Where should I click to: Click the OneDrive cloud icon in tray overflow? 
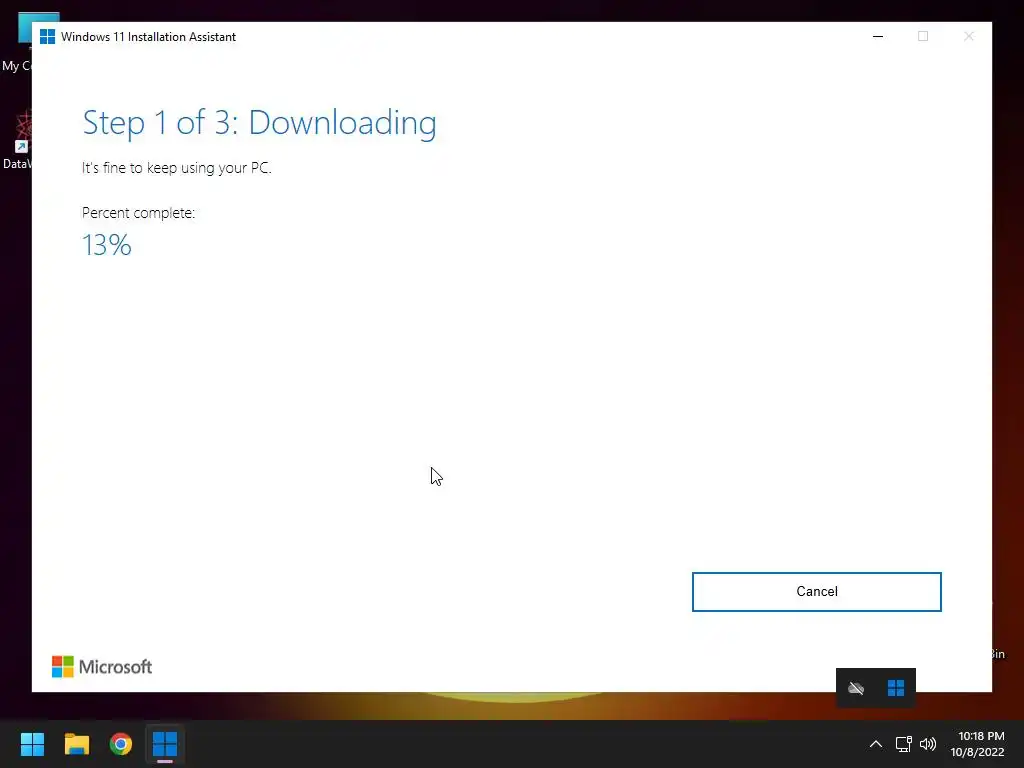(x=856, y=688)
